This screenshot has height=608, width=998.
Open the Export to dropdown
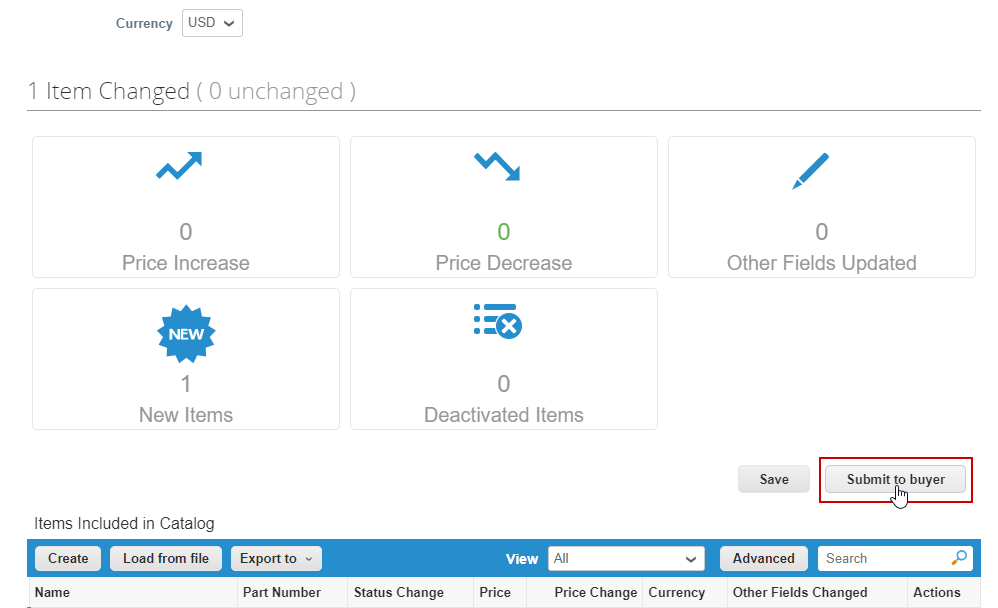[276, 558]
